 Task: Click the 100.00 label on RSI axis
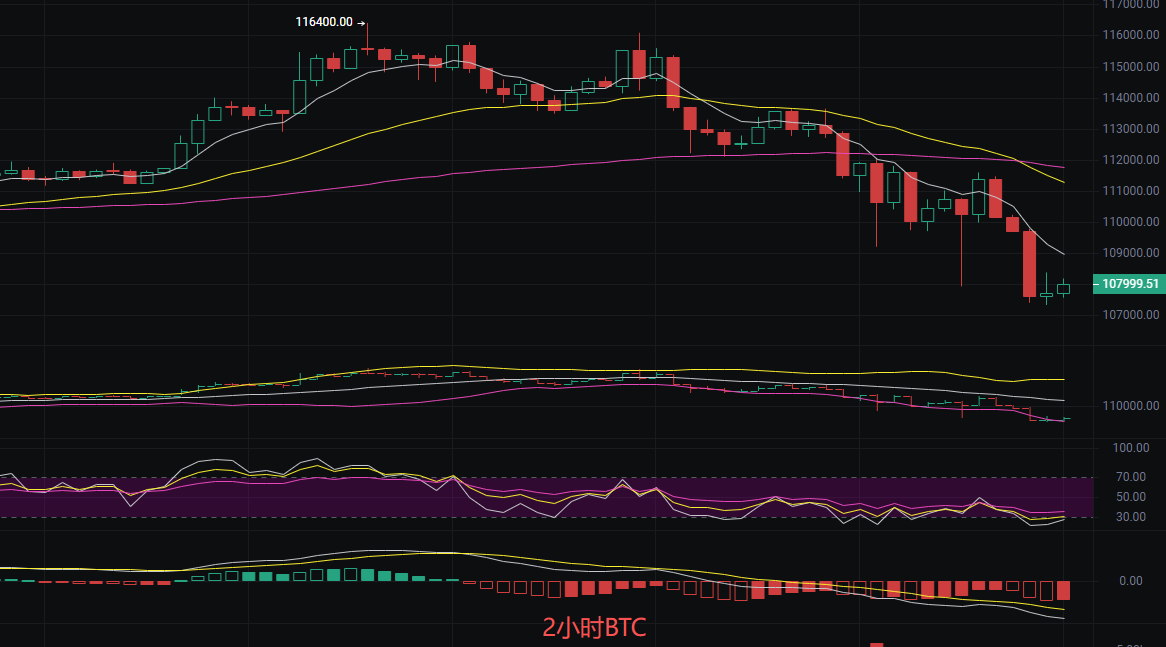tap(1131, 448)
